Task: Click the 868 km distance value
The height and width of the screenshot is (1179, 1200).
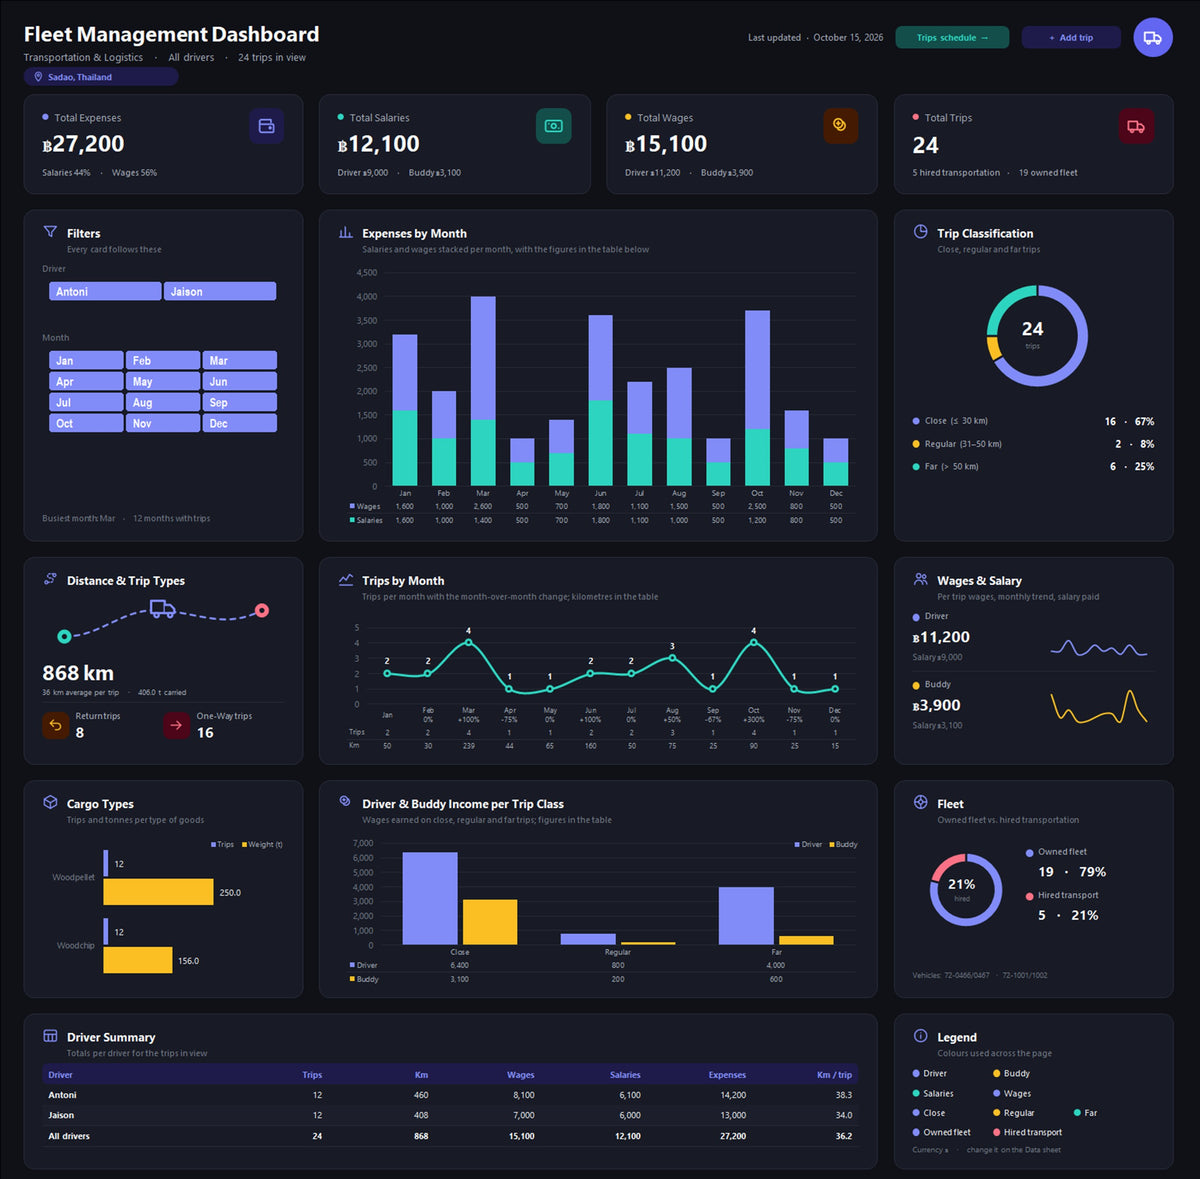Action: coord(78,673)
